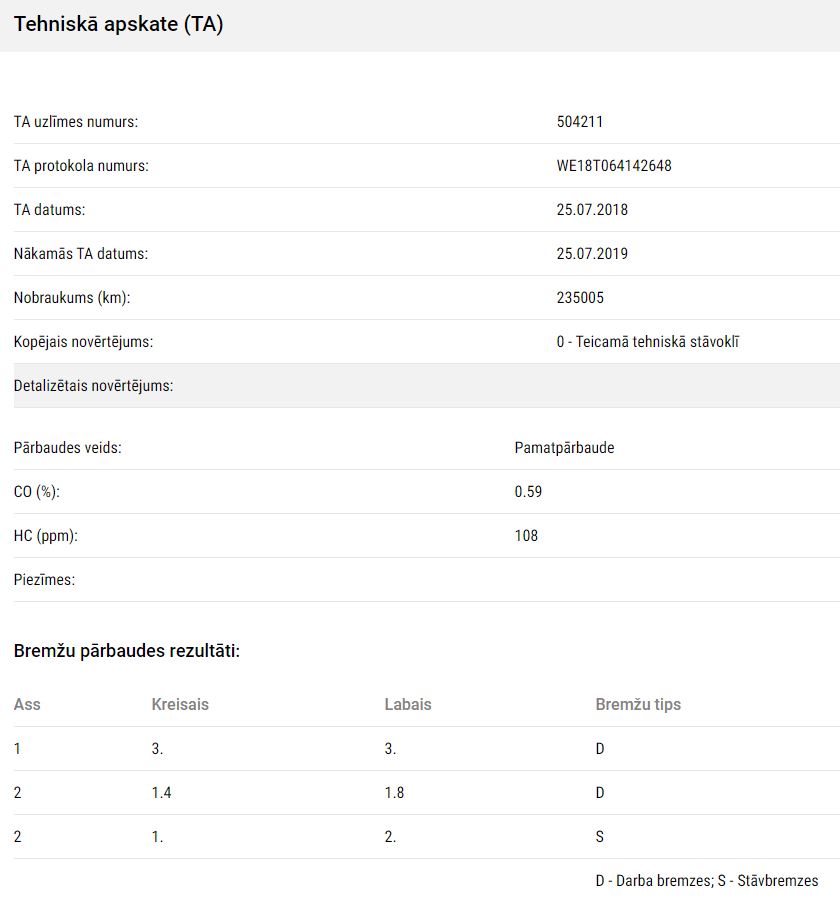Click the 'TA uzlīmes numurs:' label
The width and height of the screenshot is (840, 898).
click(x=76, y=121)
